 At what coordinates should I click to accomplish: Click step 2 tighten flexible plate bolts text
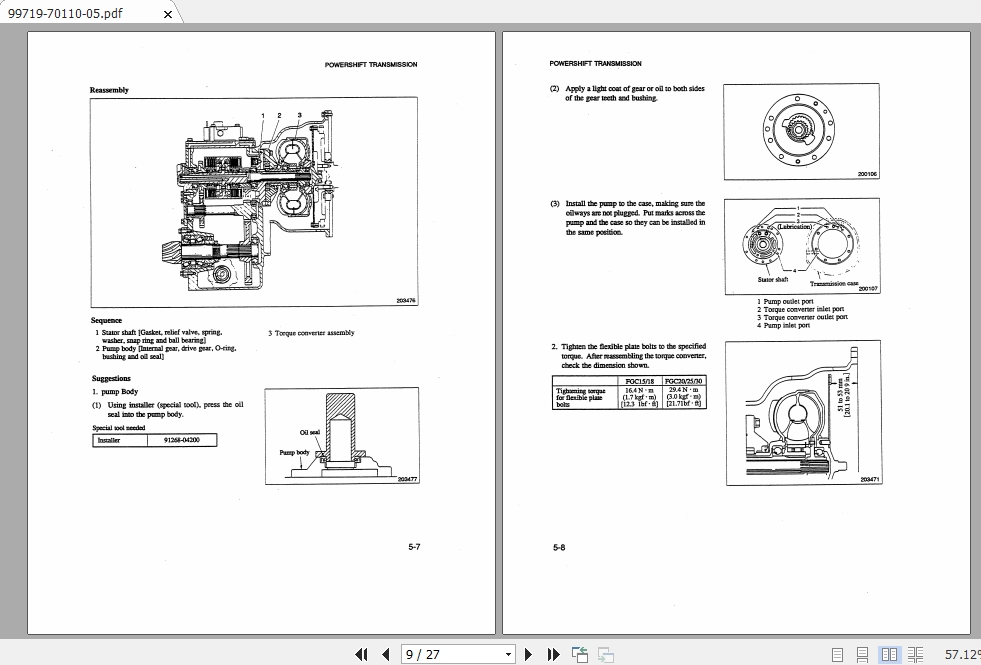(x=629, y=355)
